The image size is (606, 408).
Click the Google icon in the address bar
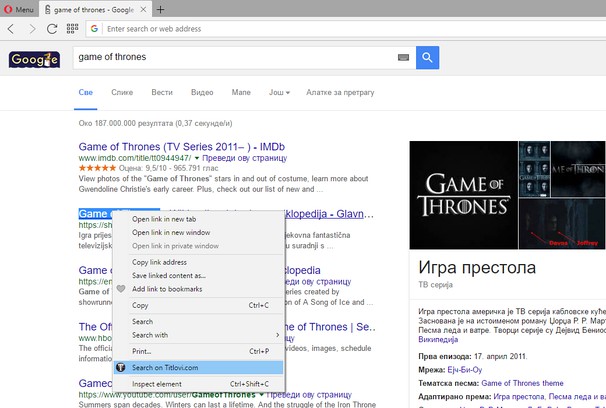point(94,29)
